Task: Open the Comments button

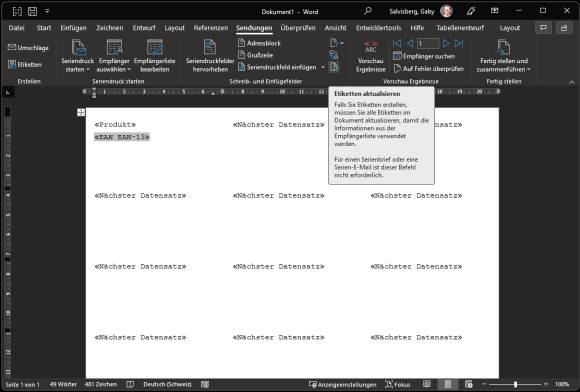Action: tap(543, 28)
